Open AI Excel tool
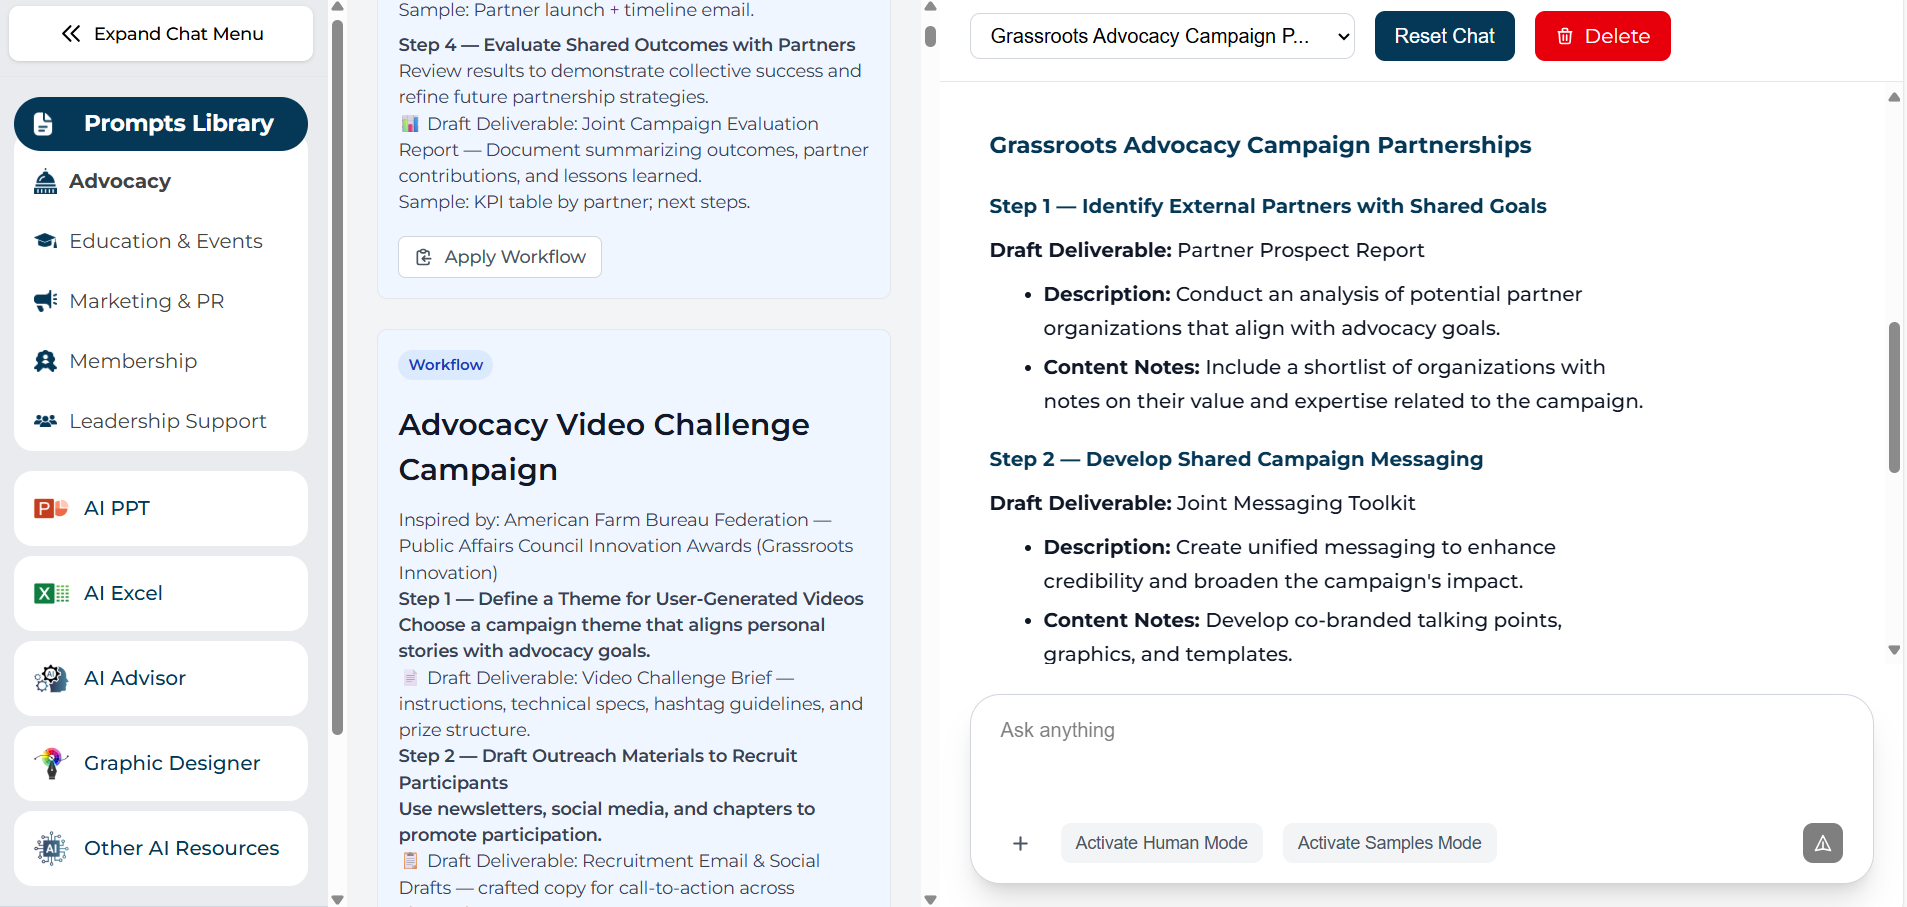This screenshot has width=1907, height=907. pos(161,593)
